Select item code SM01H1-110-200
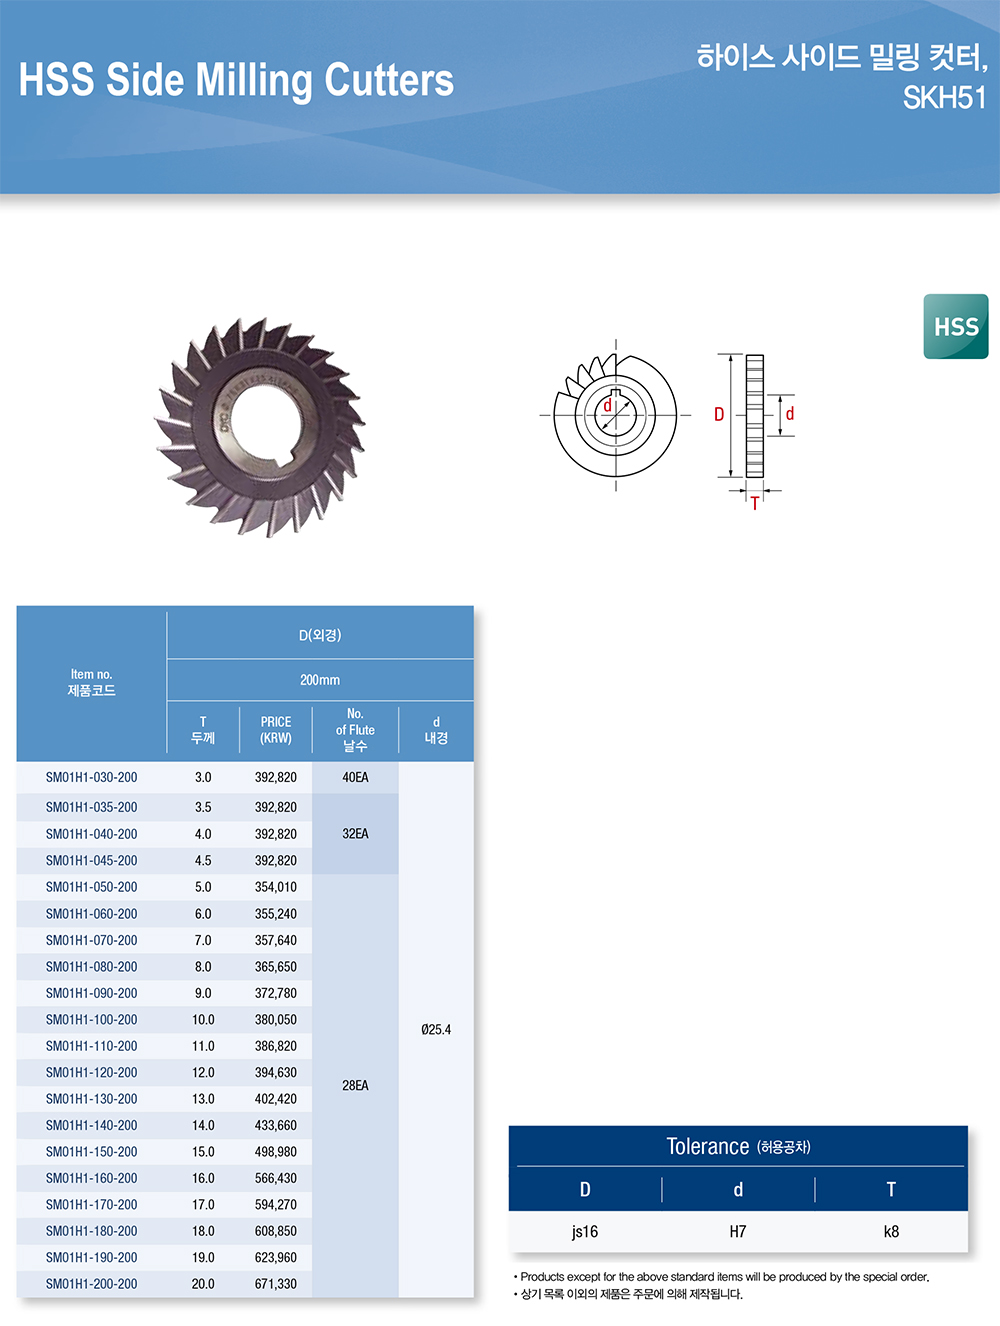Image resolution: width=1000 pixels, height=1326 pixels. pos(92,1046)
